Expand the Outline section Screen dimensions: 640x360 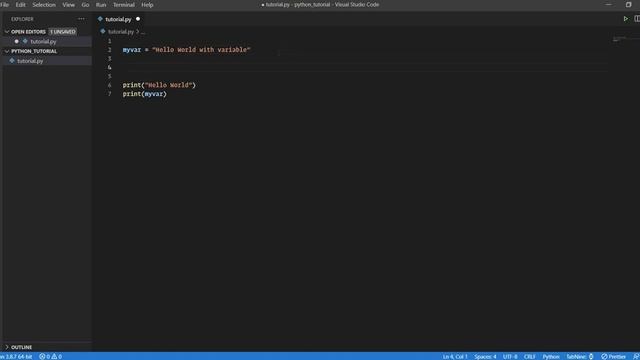click(7, 347)
